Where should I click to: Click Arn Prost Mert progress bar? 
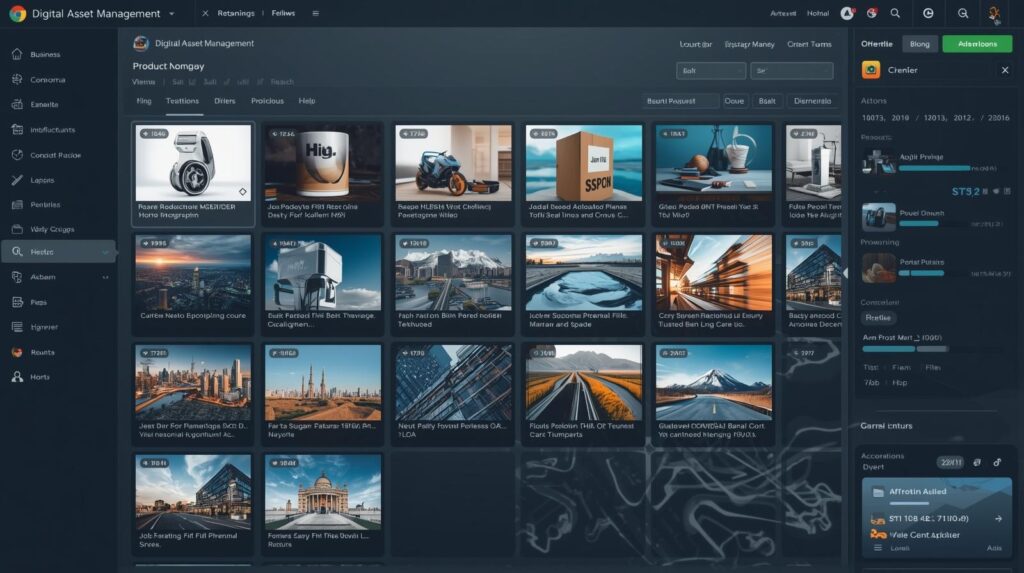point(905,349)
